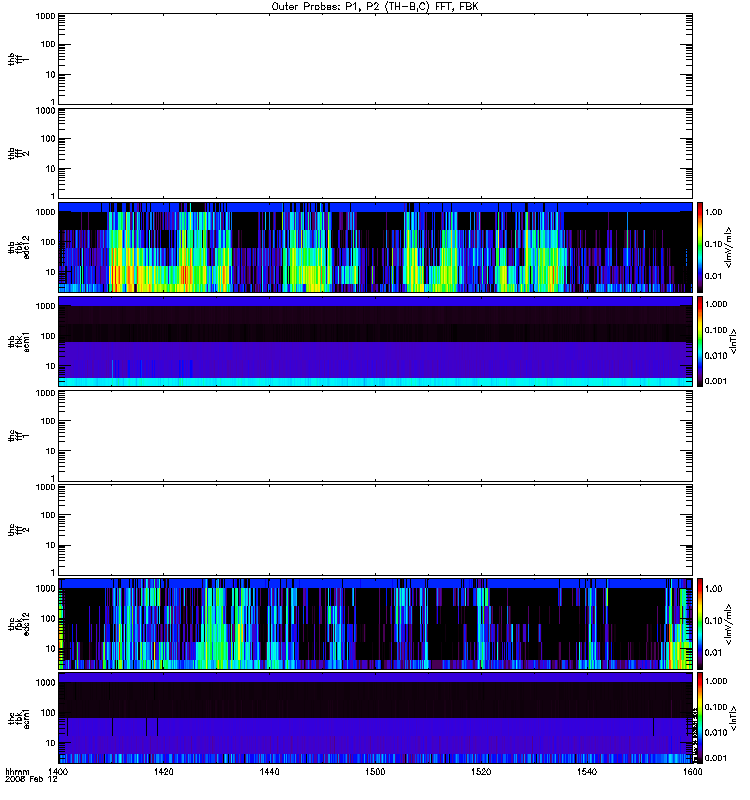
Task: Click the 0.100 tick on thb scm1 color bar
Action: click(x=716, y=330)
